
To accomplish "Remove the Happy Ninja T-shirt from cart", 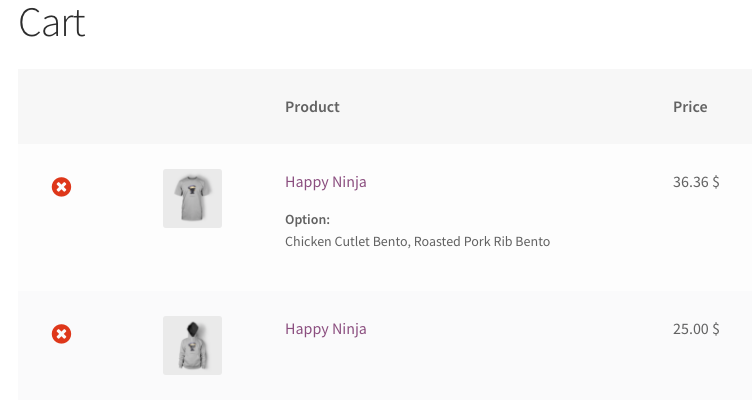I will (x=61, y=187).
